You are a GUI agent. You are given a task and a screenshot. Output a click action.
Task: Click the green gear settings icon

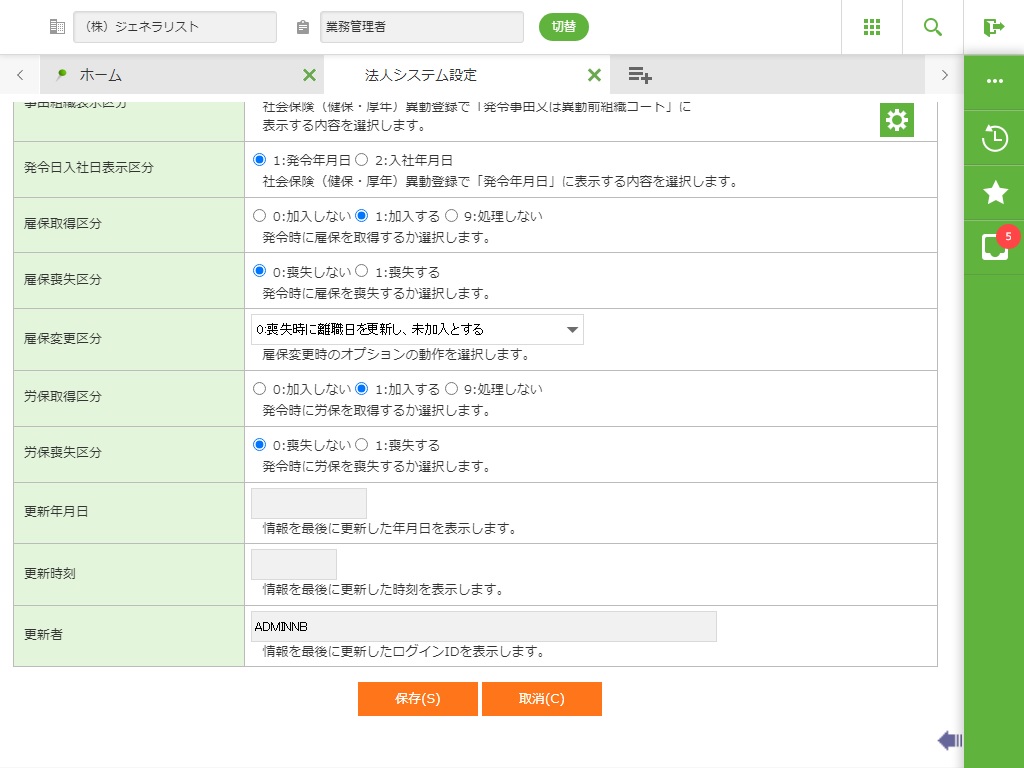click(896, 120)
